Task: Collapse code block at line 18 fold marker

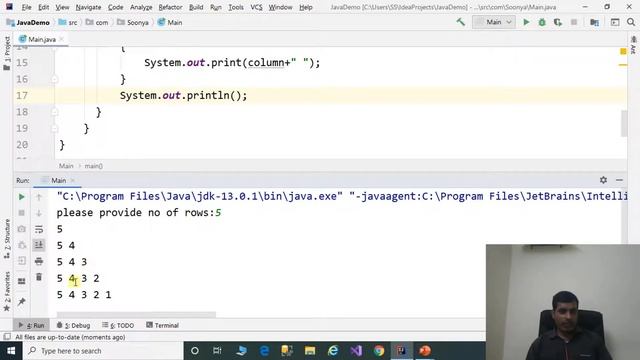Action: tap(54, 112)
